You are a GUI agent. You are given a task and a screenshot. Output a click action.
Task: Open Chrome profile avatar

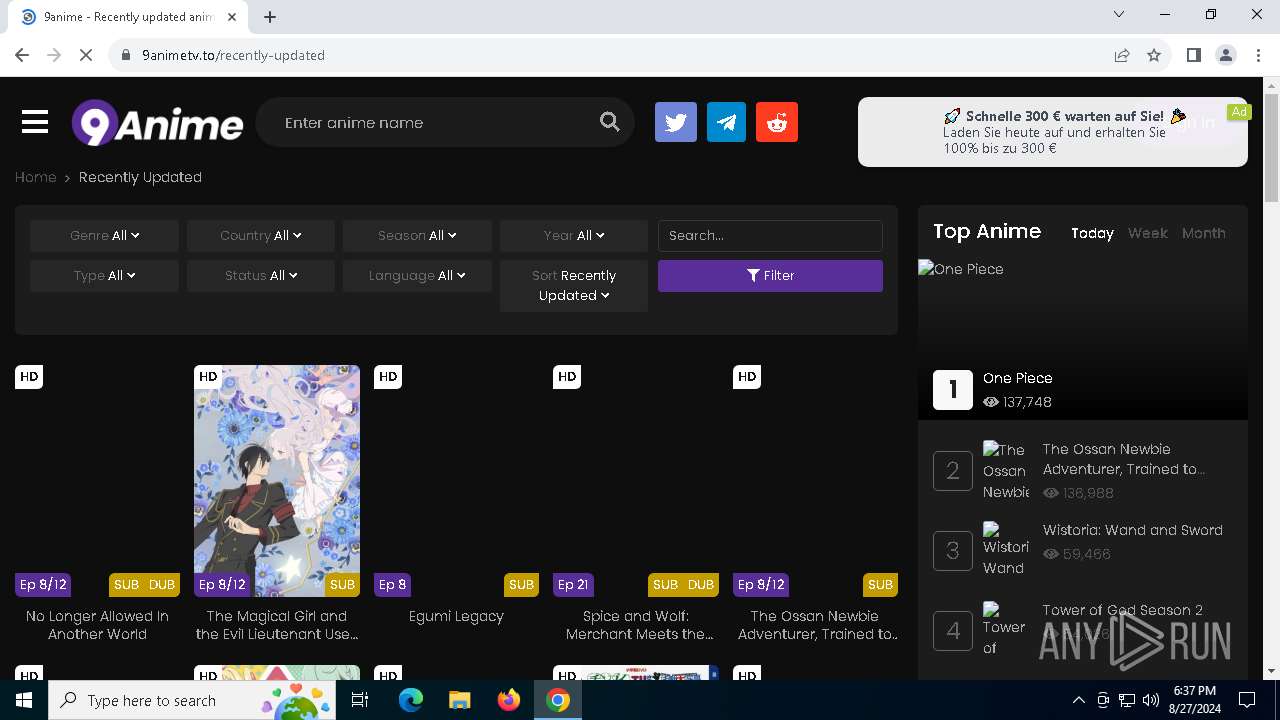[1226, 55]
